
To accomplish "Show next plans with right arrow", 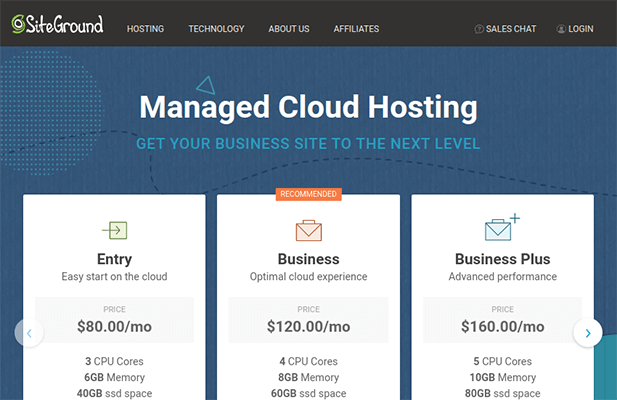I will pyautogui.click(x=588, y=333).
